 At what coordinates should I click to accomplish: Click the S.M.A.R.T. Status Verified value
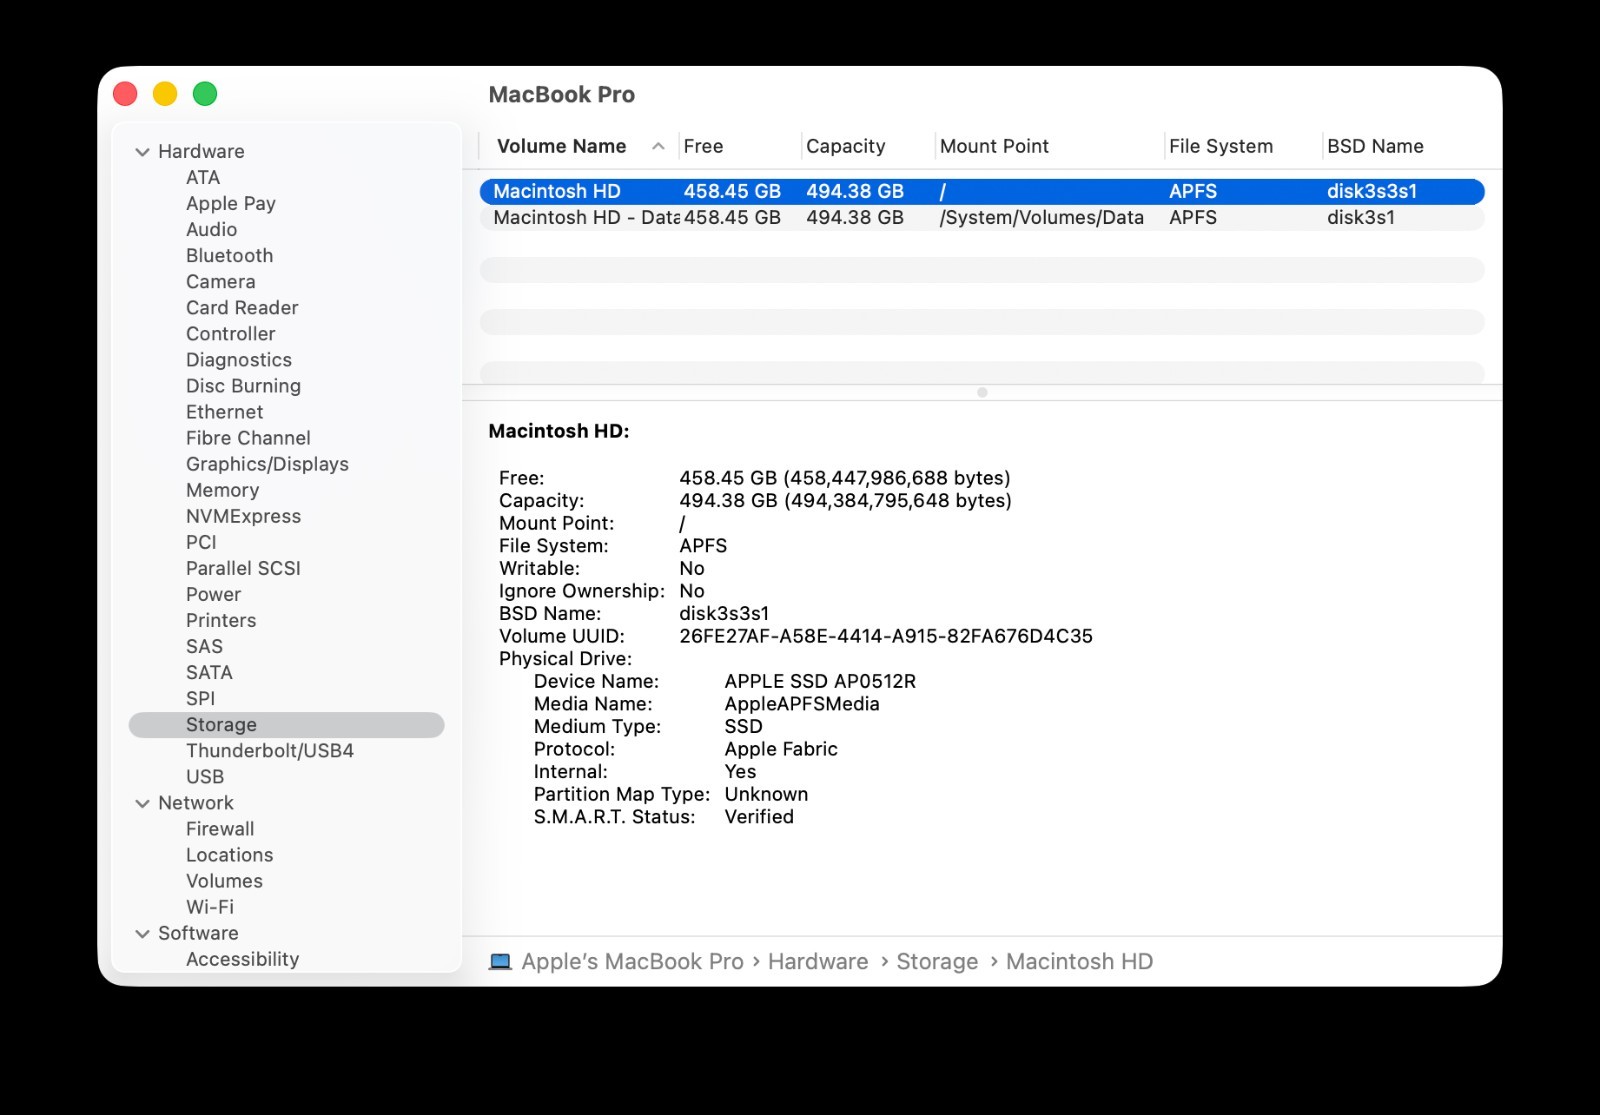pos(759,817)
